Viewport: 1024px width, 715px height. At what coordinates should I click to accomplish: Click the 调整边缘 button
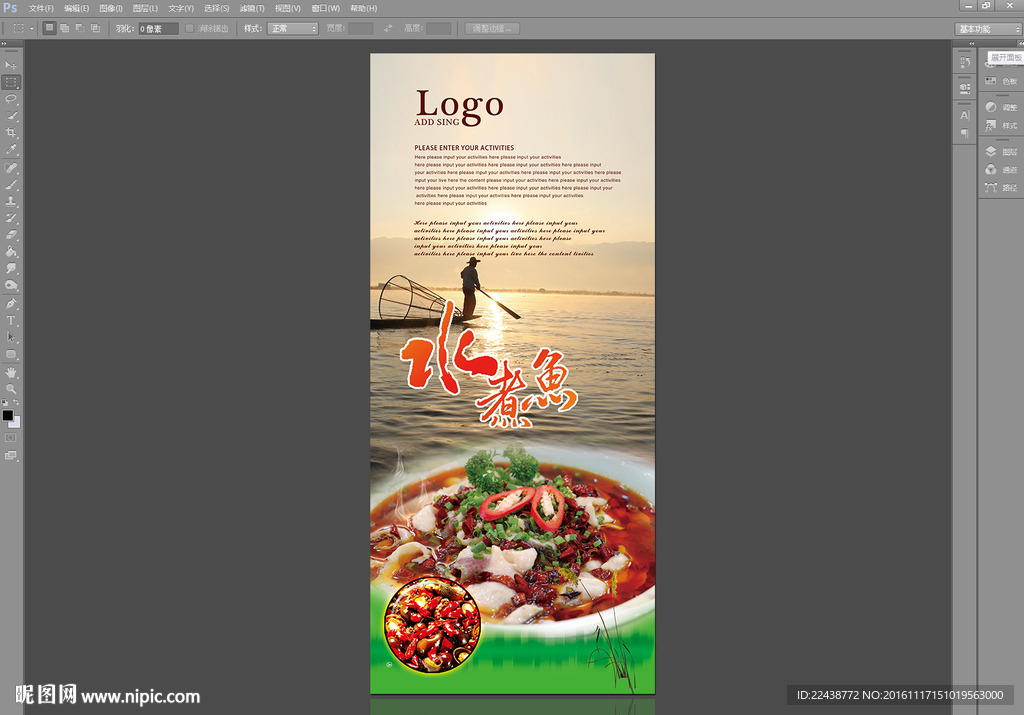[x=492, y=29]
